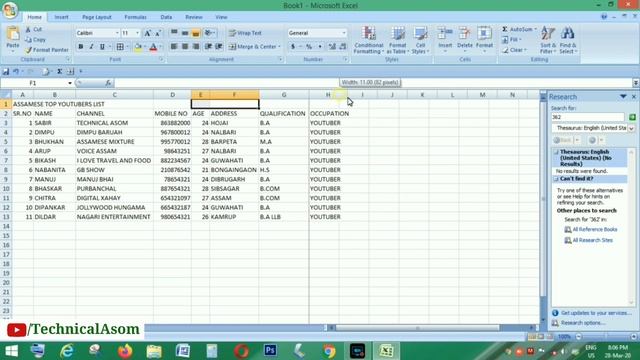Click the Copy command

[x=36, y=40]
